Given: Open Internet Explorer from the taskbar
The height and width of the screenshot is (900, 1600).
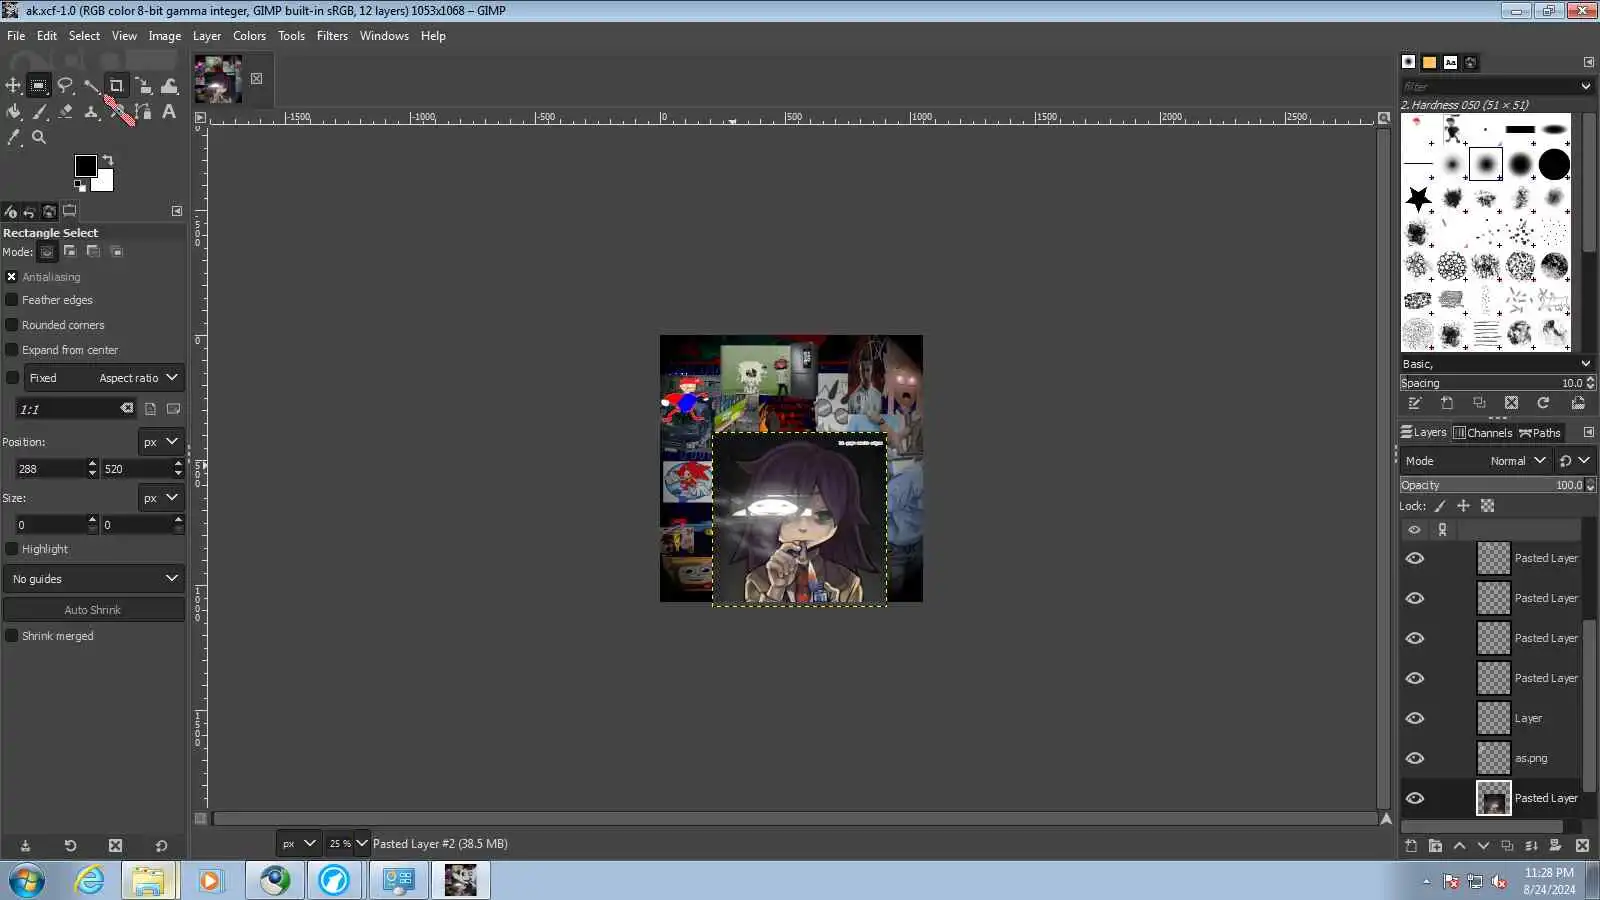Looking at the screenshot, I should point(89,881).
